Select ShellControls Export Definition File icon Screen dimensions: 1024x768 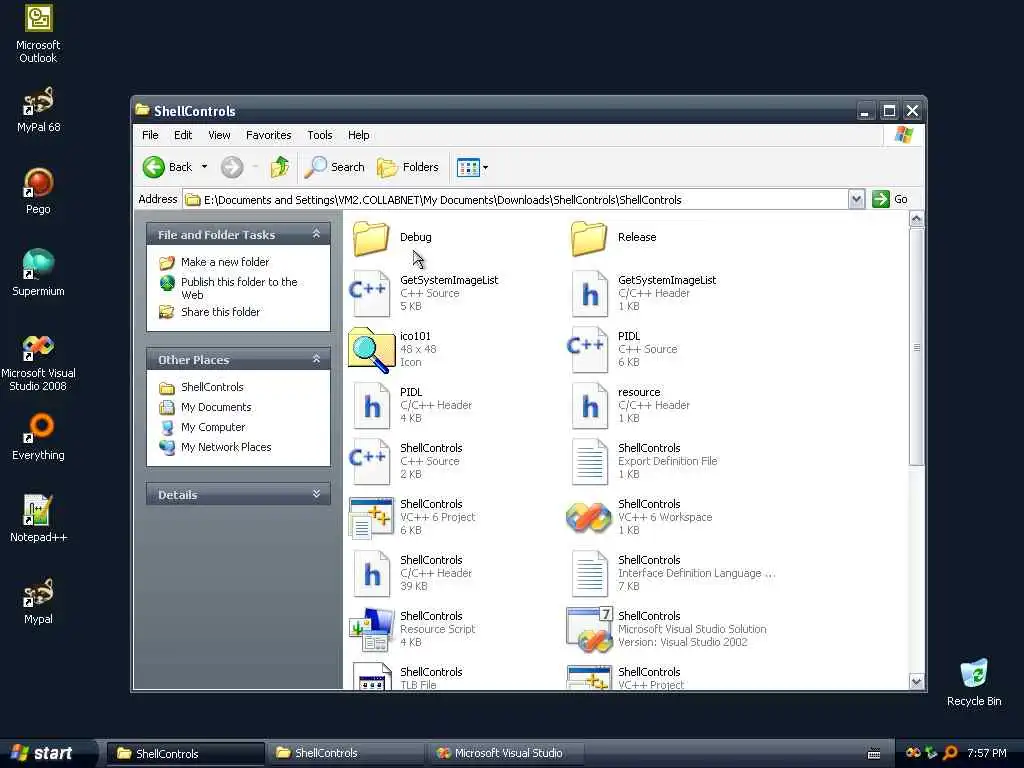589,462
